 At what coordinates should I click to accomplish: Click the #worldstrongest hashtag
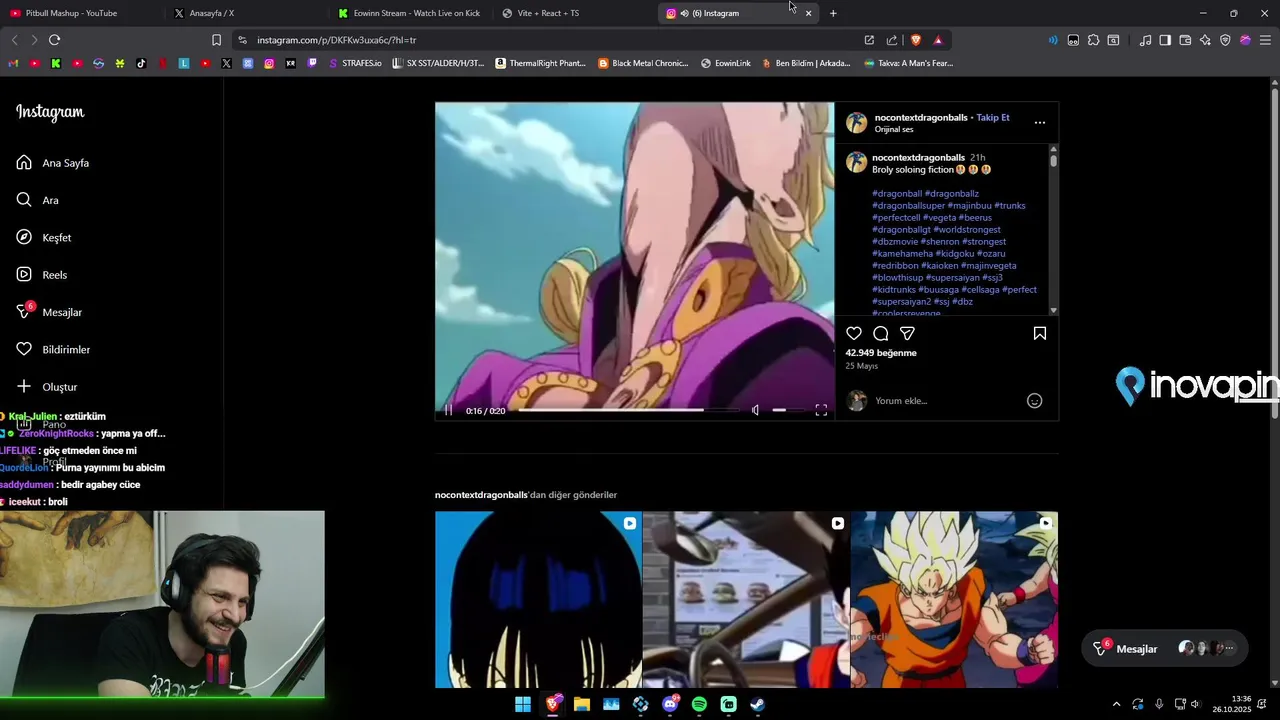(x=967, y=230)
